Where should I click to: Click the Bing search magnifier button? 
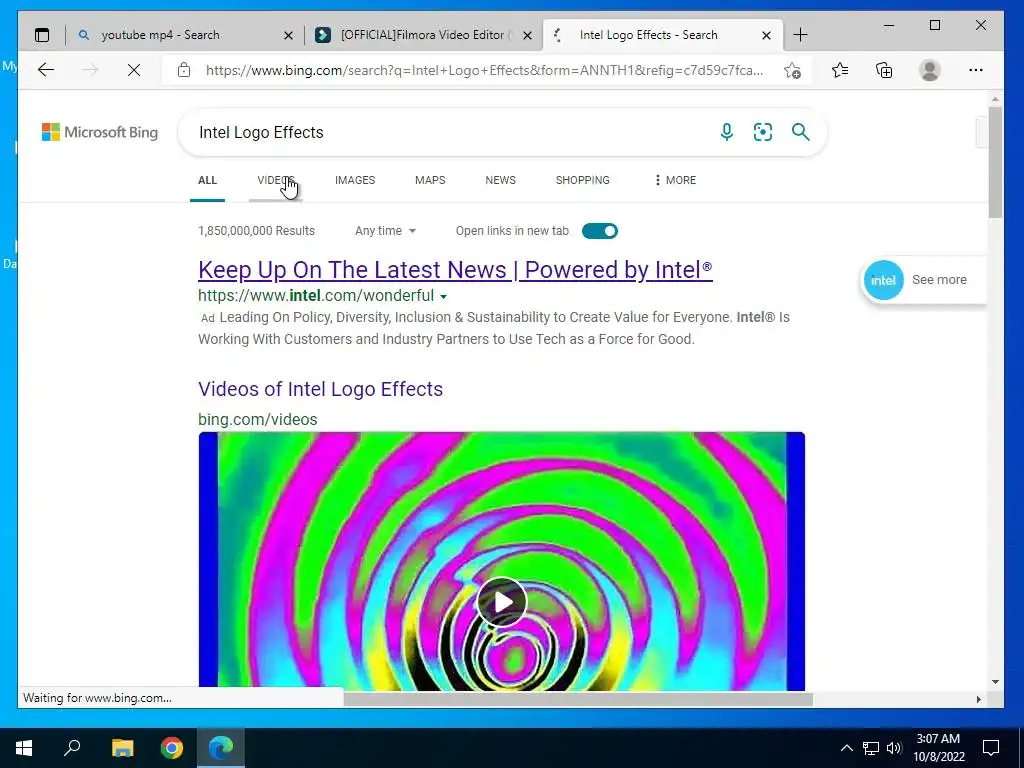(801, 132)
